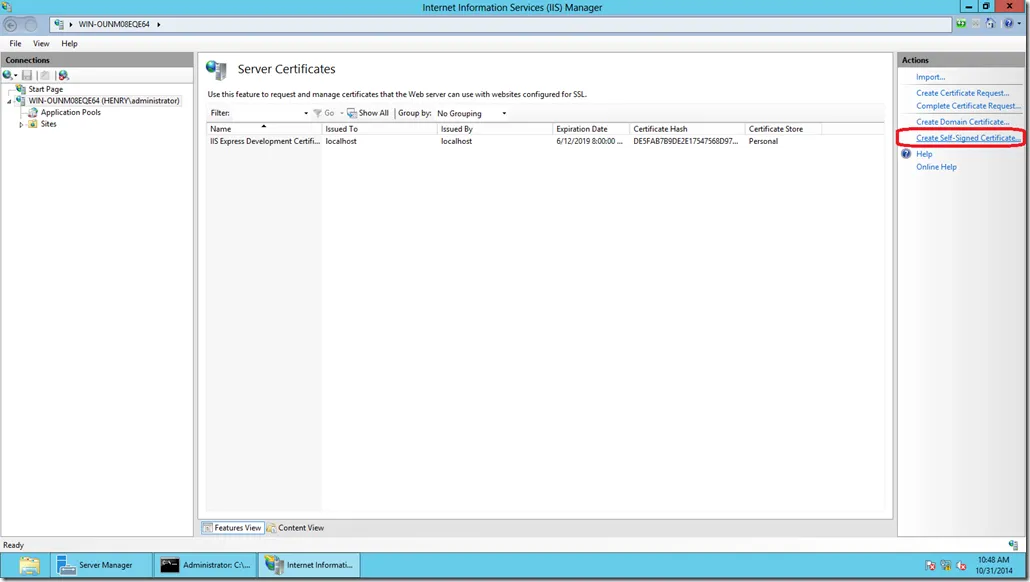This screenshot has width=1030, height=582.
Task: Click in the Filter input field
Action: (x=266, y=113)
